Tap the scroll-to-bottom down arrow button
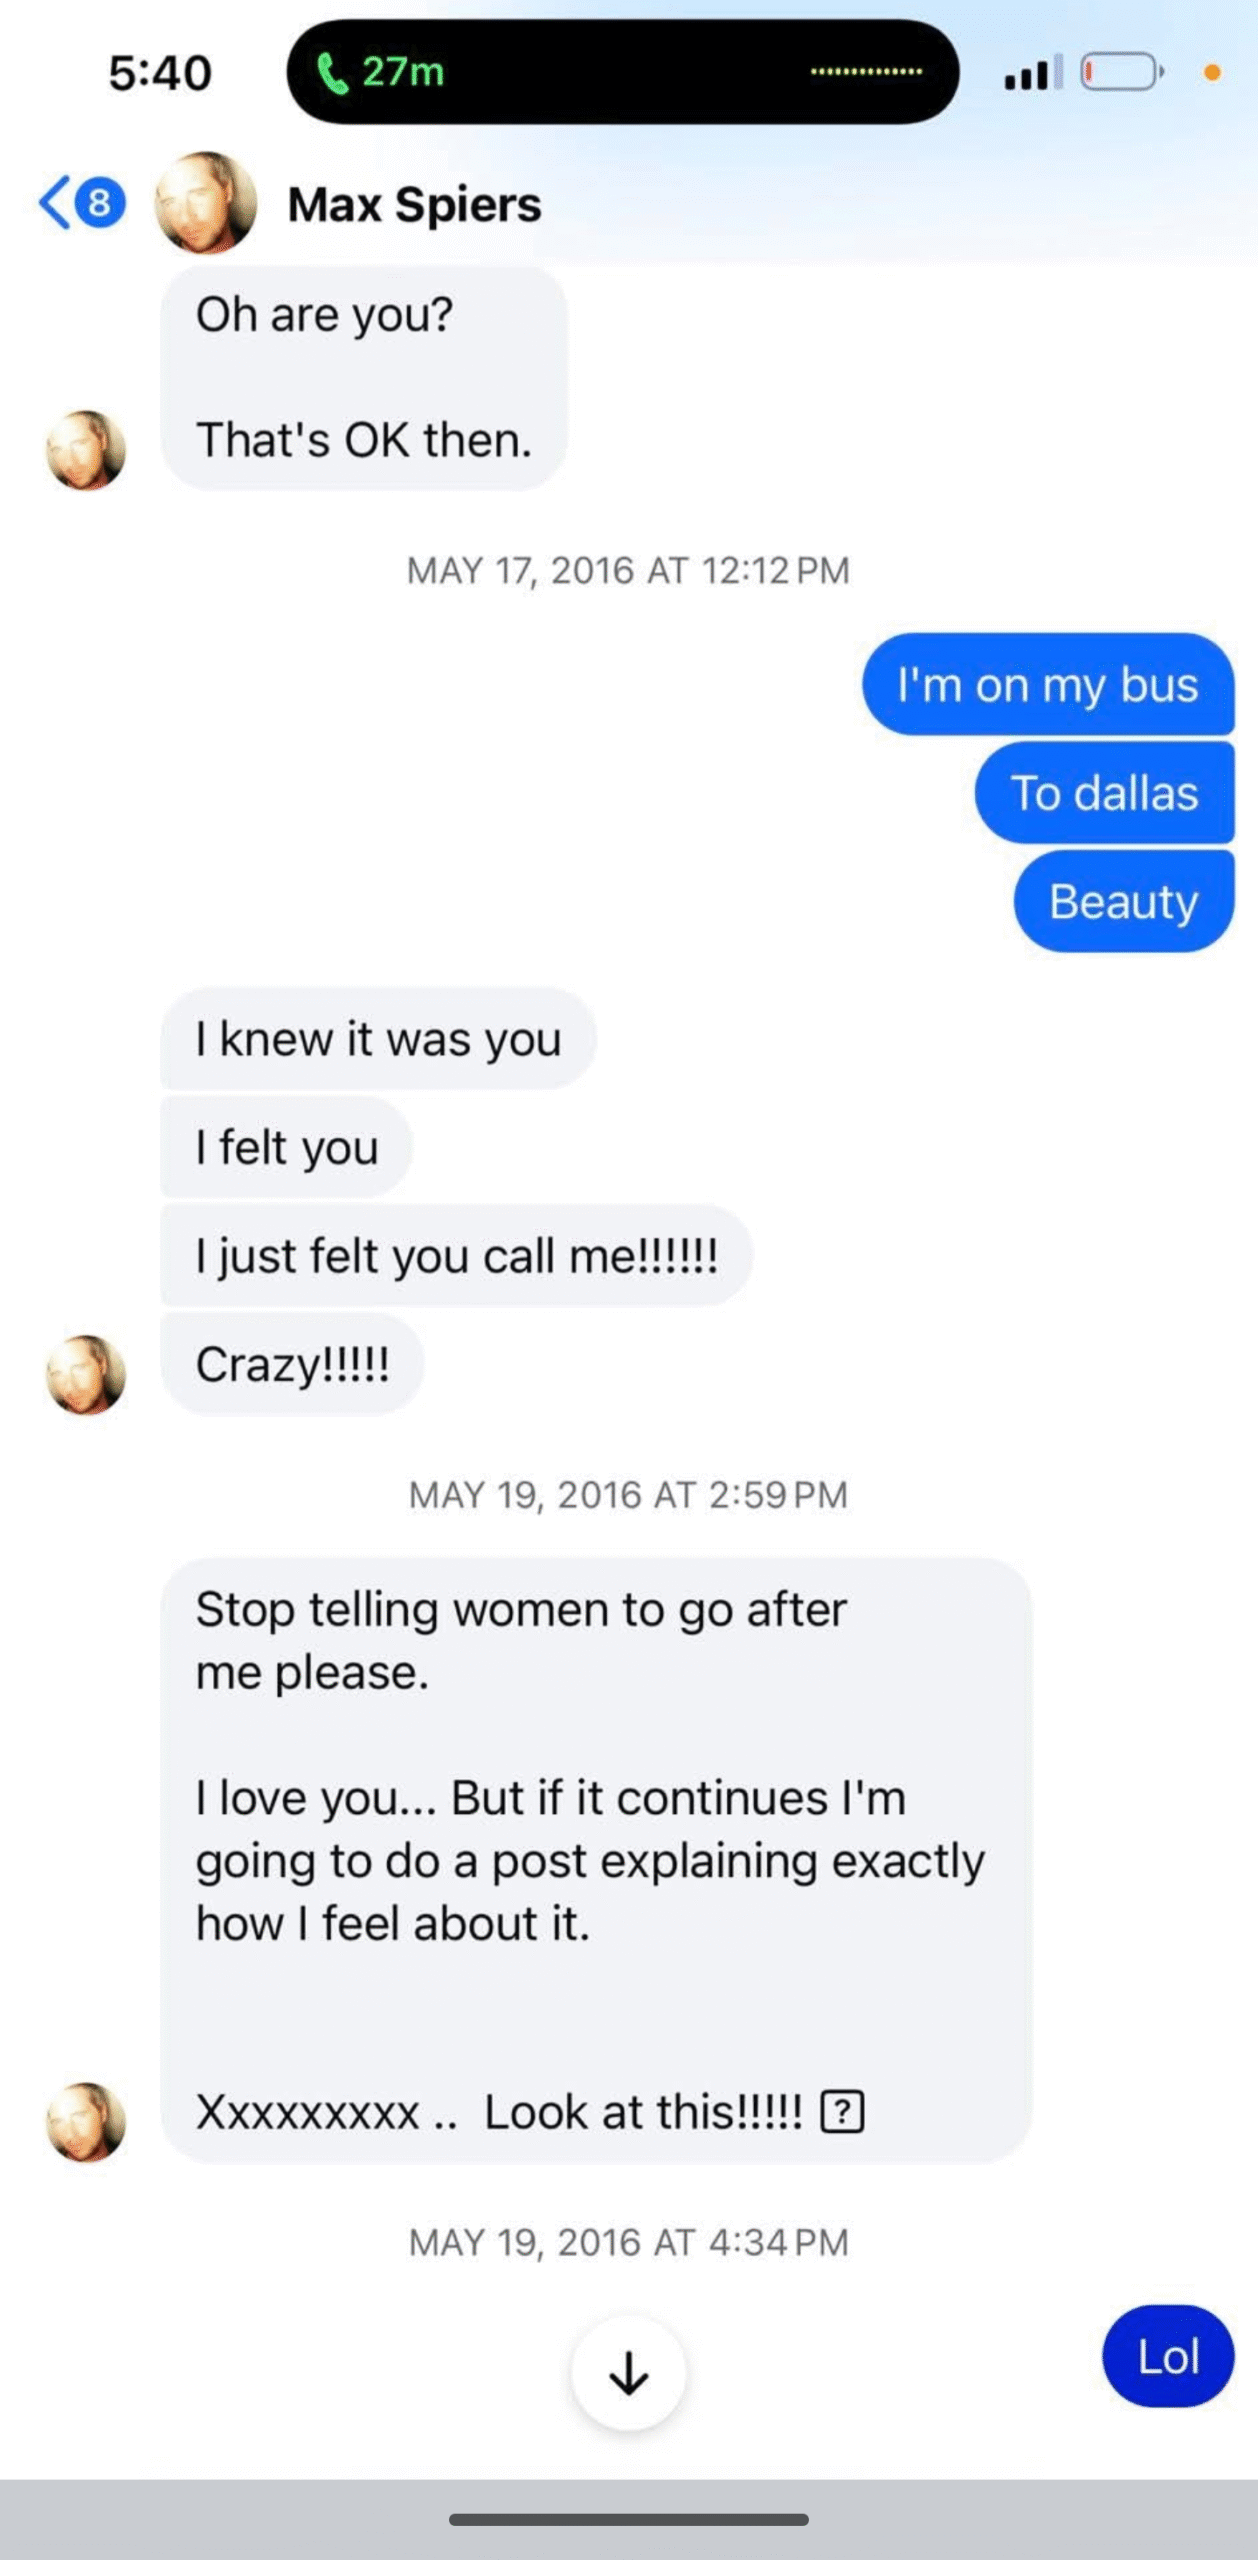The height and width of the screenshot is (2560, 1258). pos(628,2372)
